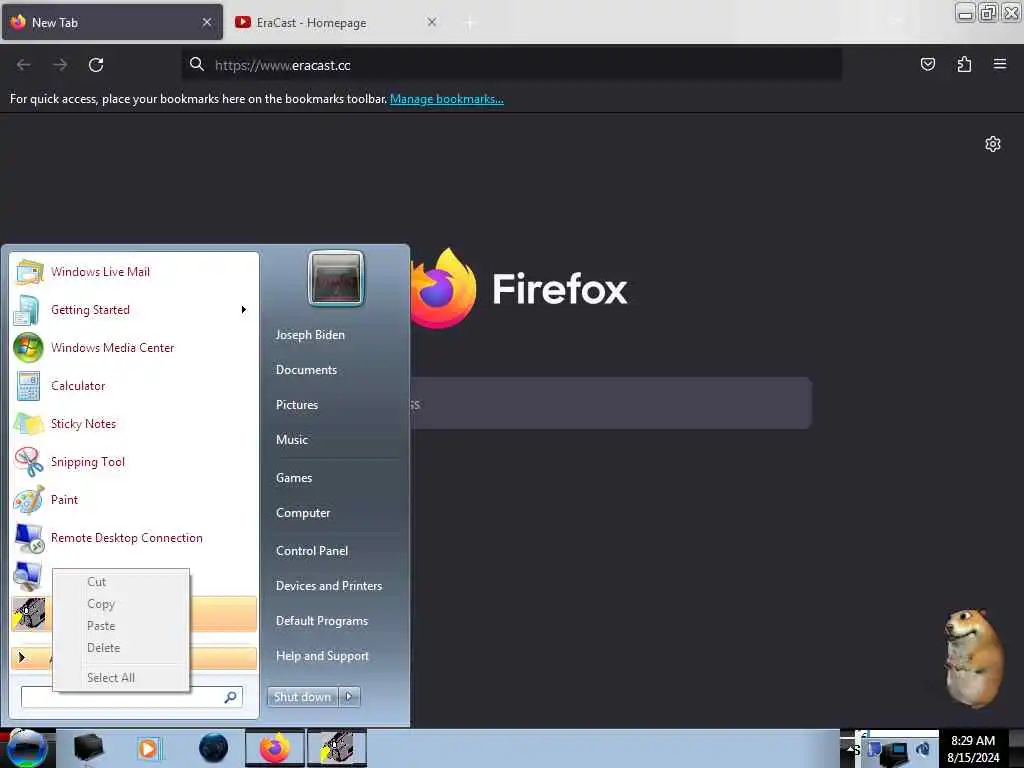Click the Snipping Tool scissors icon
Image resolution: width=1024 pixels, height=768 pixels.
click(x=28, y=461)
